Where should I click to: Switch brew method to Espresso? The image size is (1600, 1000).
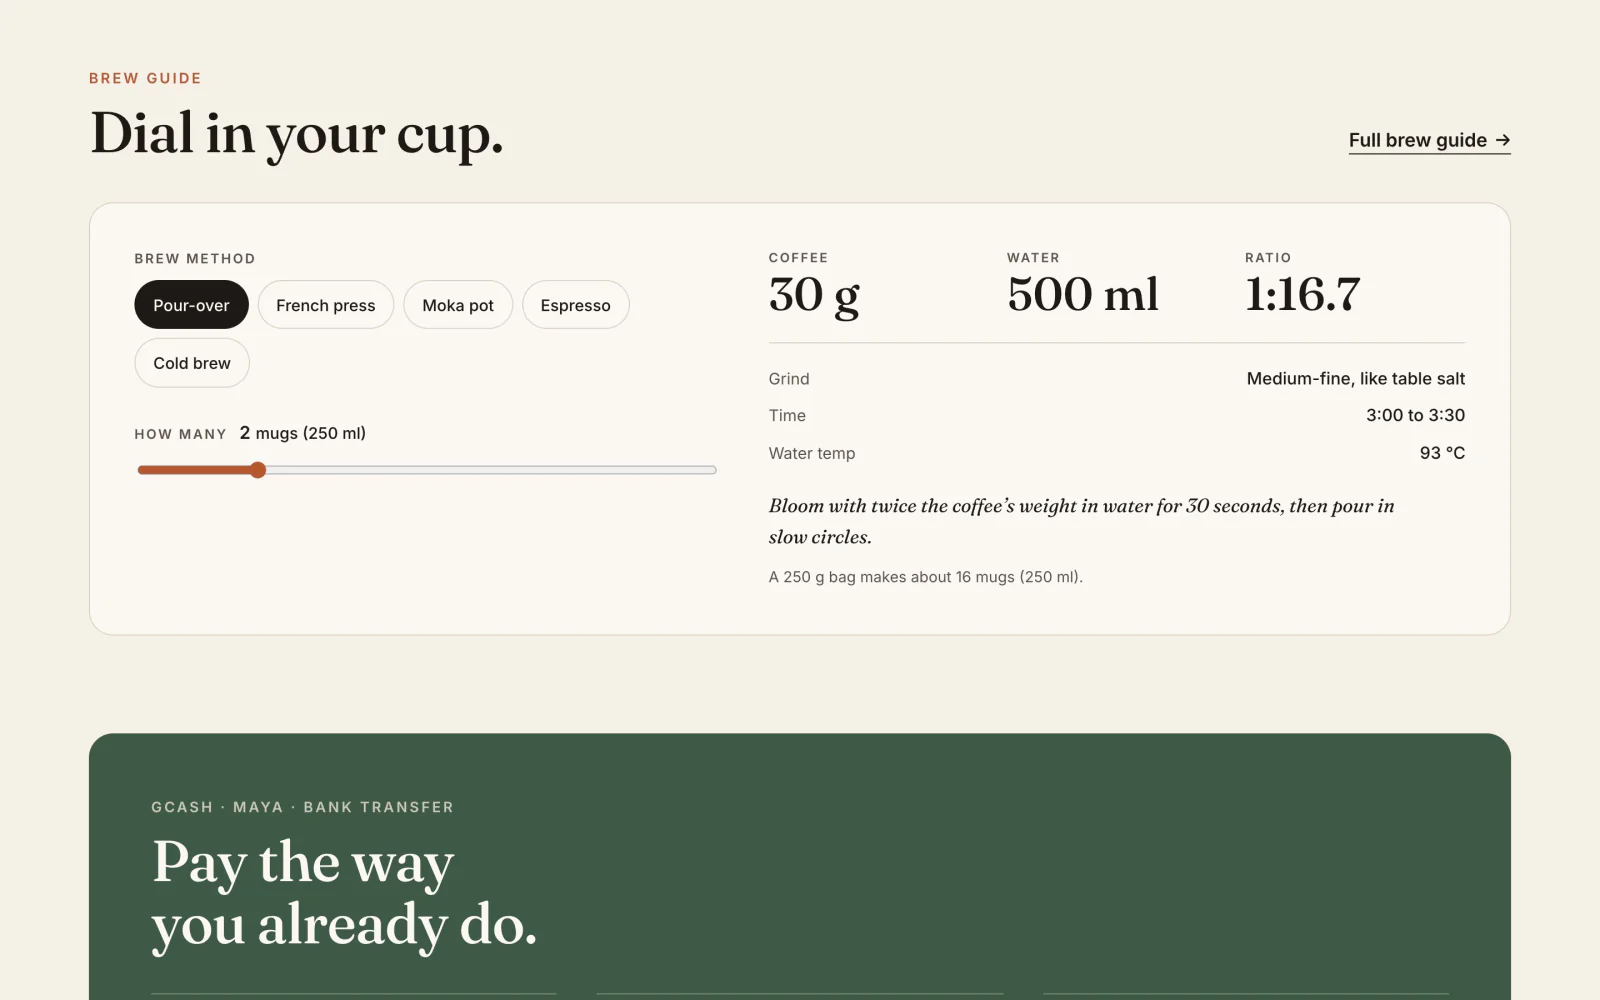coord(575,305)
